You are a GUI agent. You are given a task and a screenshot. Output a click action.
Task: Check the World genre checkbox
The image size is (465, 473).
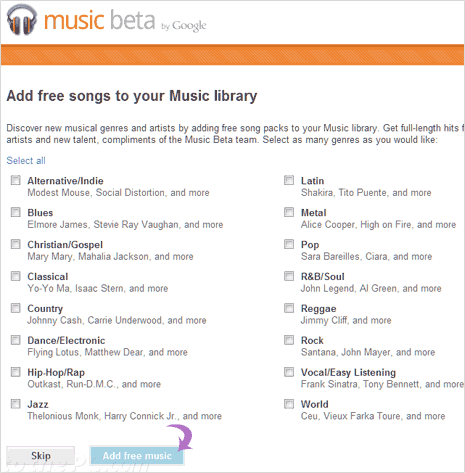pos(289,404)
